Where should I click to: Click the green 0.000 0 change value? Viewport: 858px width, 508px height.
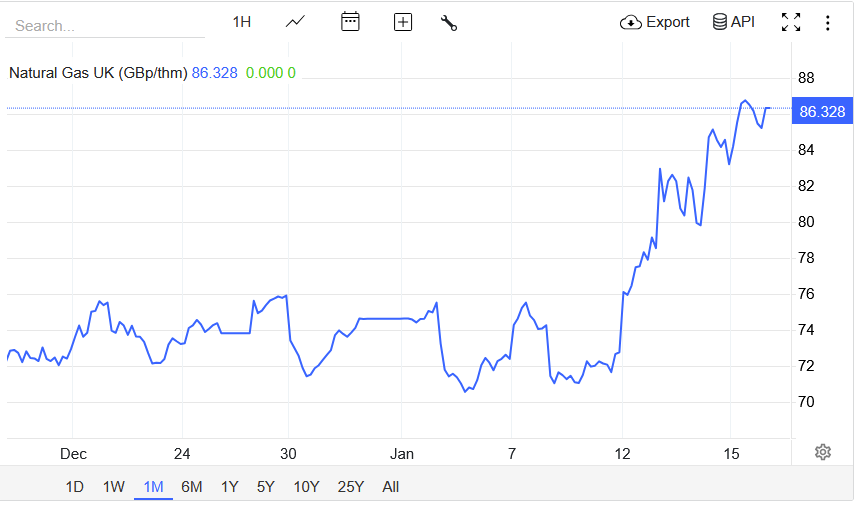[270, 73]
